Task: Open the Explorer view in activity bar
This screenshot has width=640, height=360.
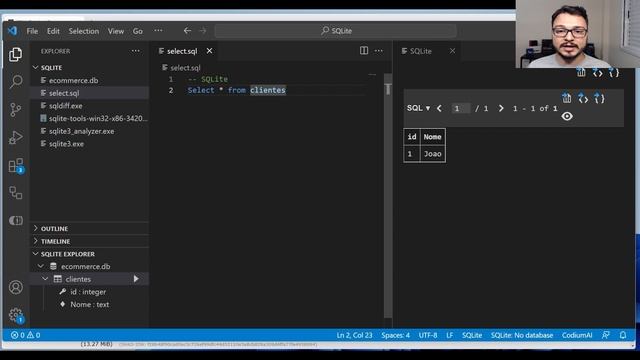Action: pos(16,54)
